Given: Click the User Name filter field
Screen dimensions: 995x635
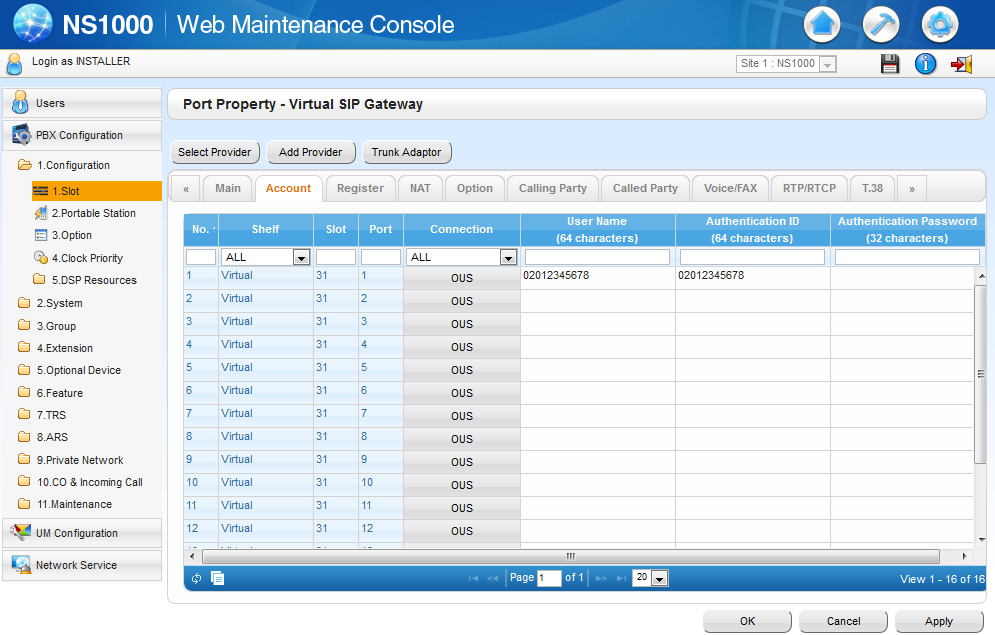Looking at the screenshot, I should point(597,257).
